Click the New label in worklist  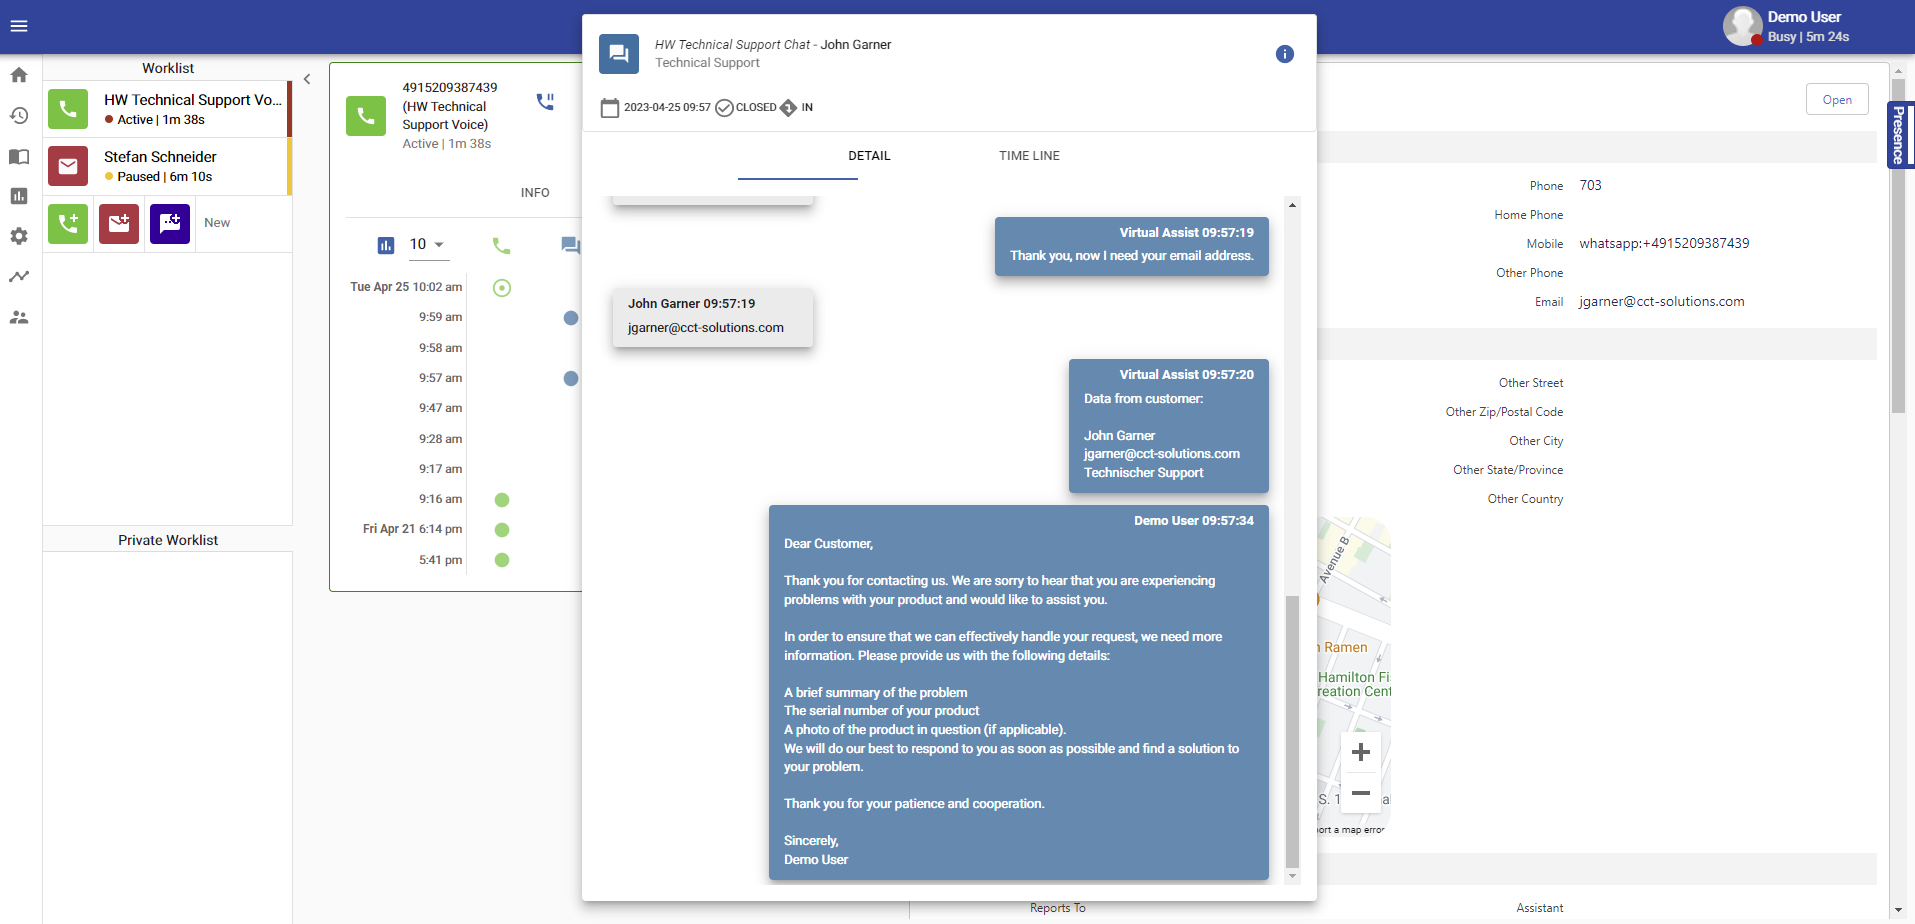pos(217,223)
